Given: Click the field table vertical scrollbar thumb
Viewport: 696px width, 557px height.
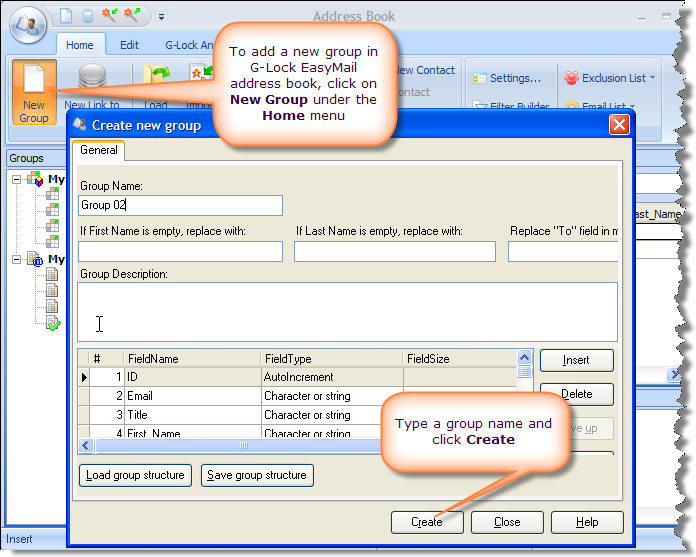Looking at the screenshot, I should [524, 371].
